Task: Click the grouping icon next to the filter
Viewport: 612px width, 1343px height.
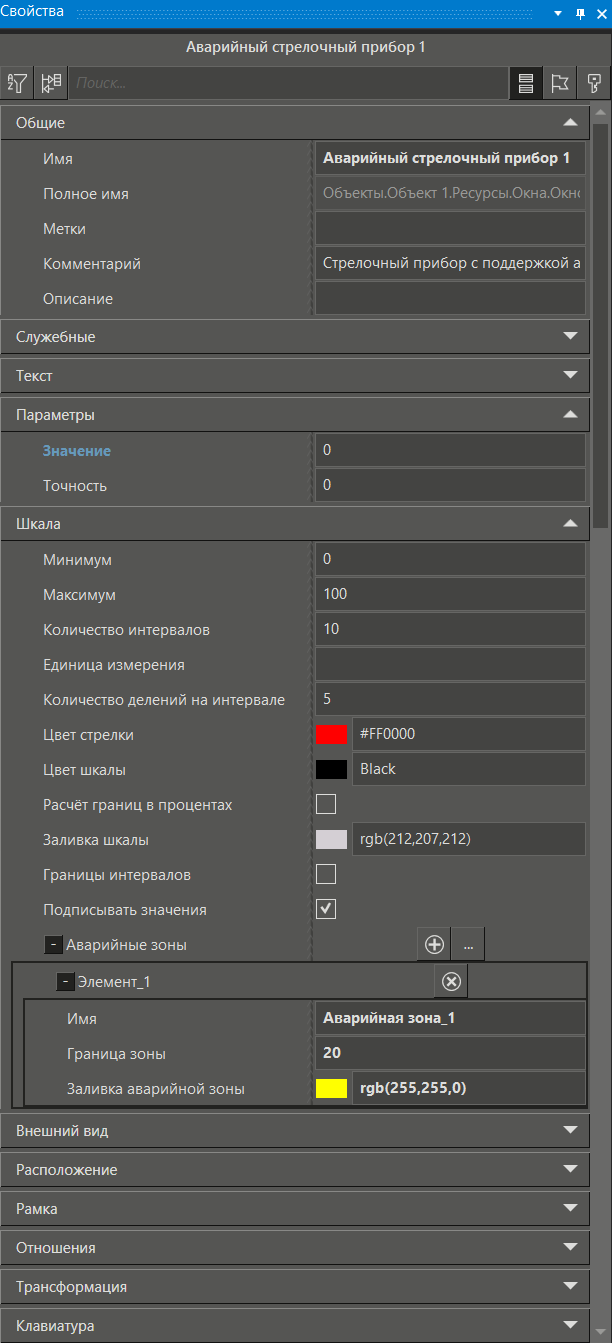Action: (x=50, y=83)
